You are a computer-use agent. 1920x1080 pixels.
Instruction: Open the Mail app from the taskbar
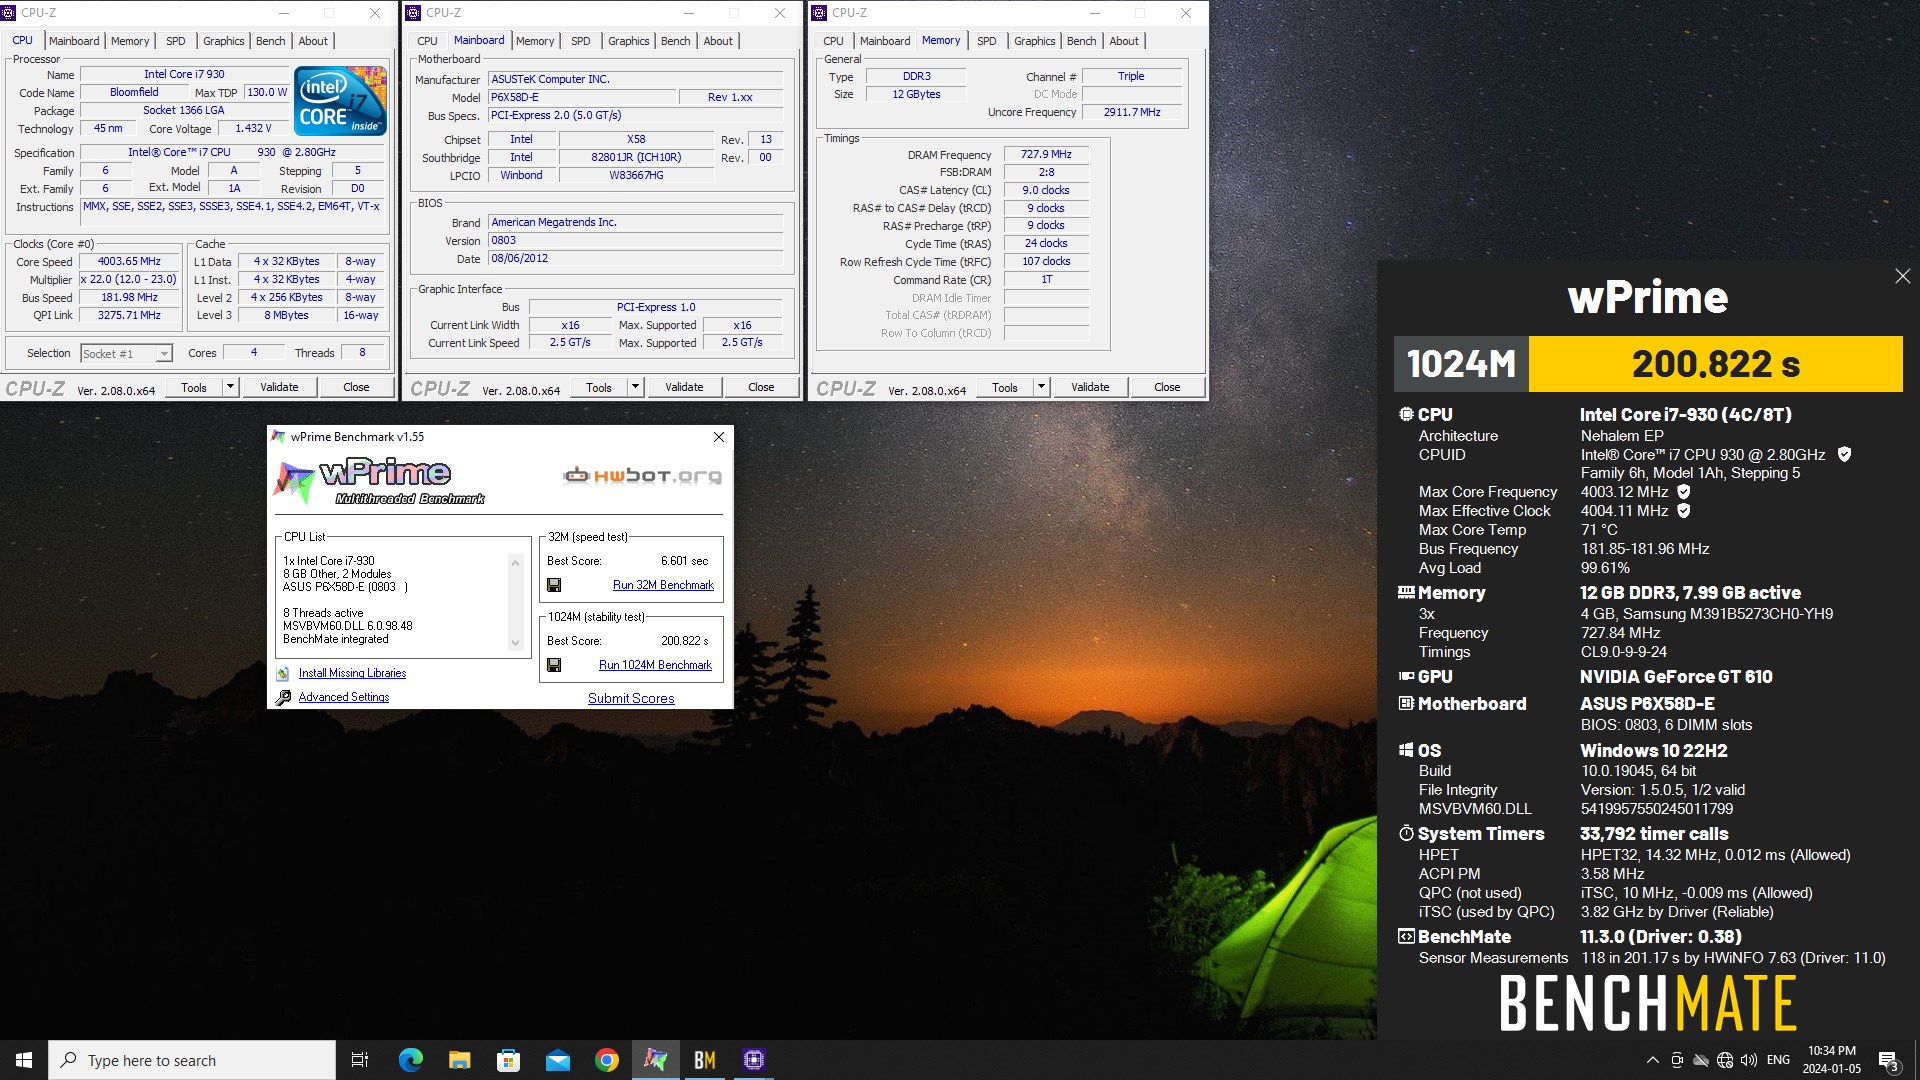pyautogui.click(x=557, y=1060)
